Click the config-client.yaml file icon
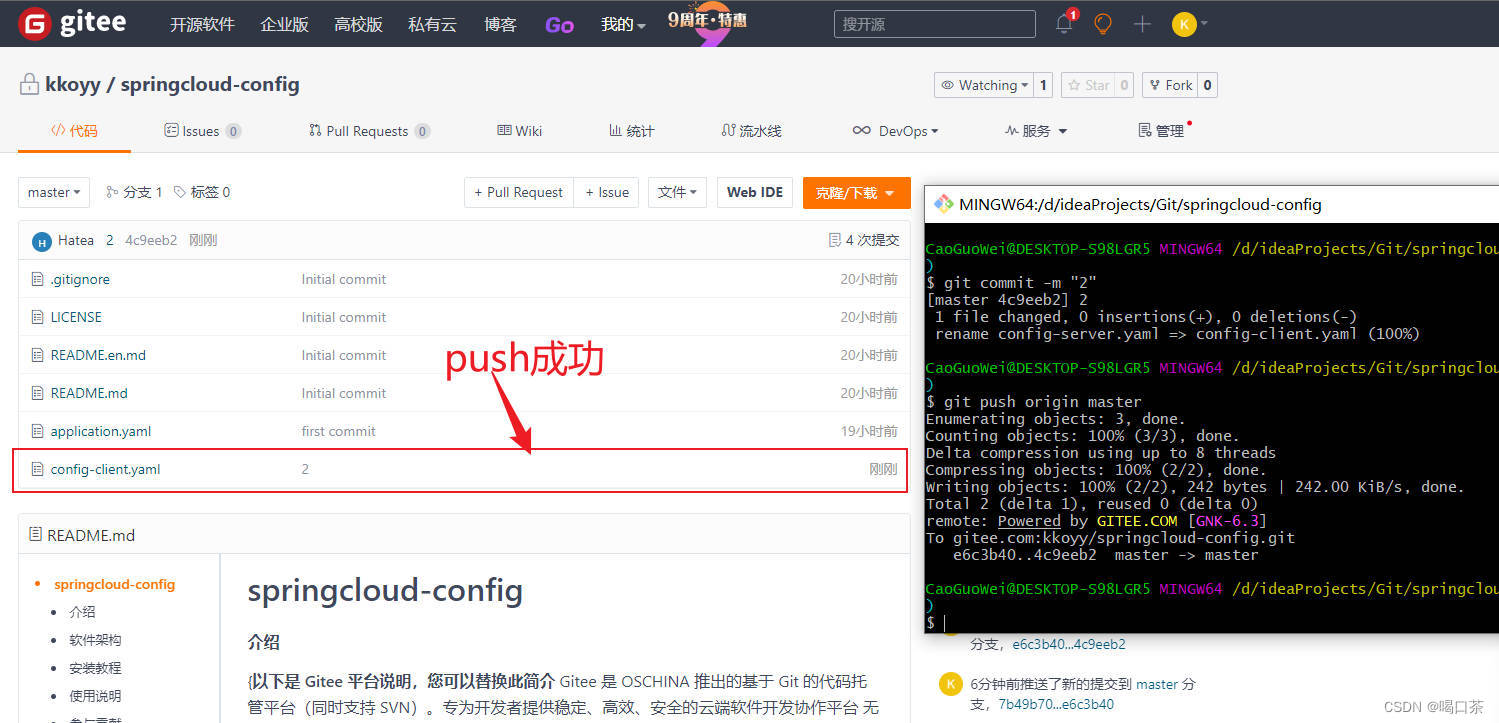Image resolution: width=1499 pixels, height=723 pixels. (x=38, y=469)
